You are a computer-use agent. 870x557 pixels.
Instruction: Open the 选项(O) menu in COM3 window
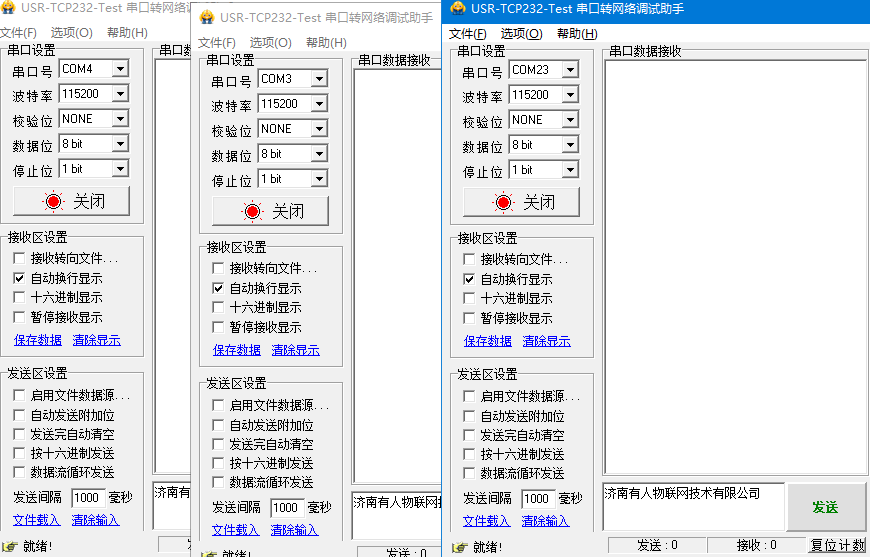pyautogui.click(x=270, y=43)
